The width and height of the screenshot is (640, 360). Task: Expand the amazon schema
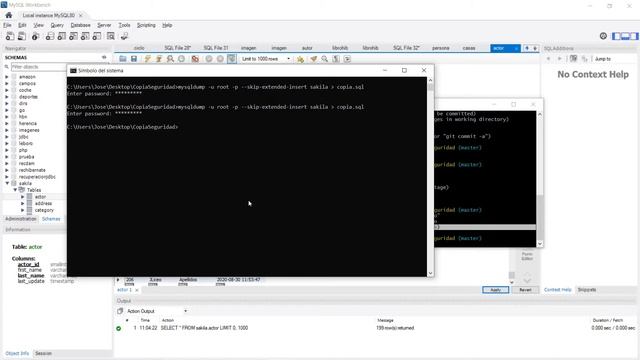[x=7, y=77]
